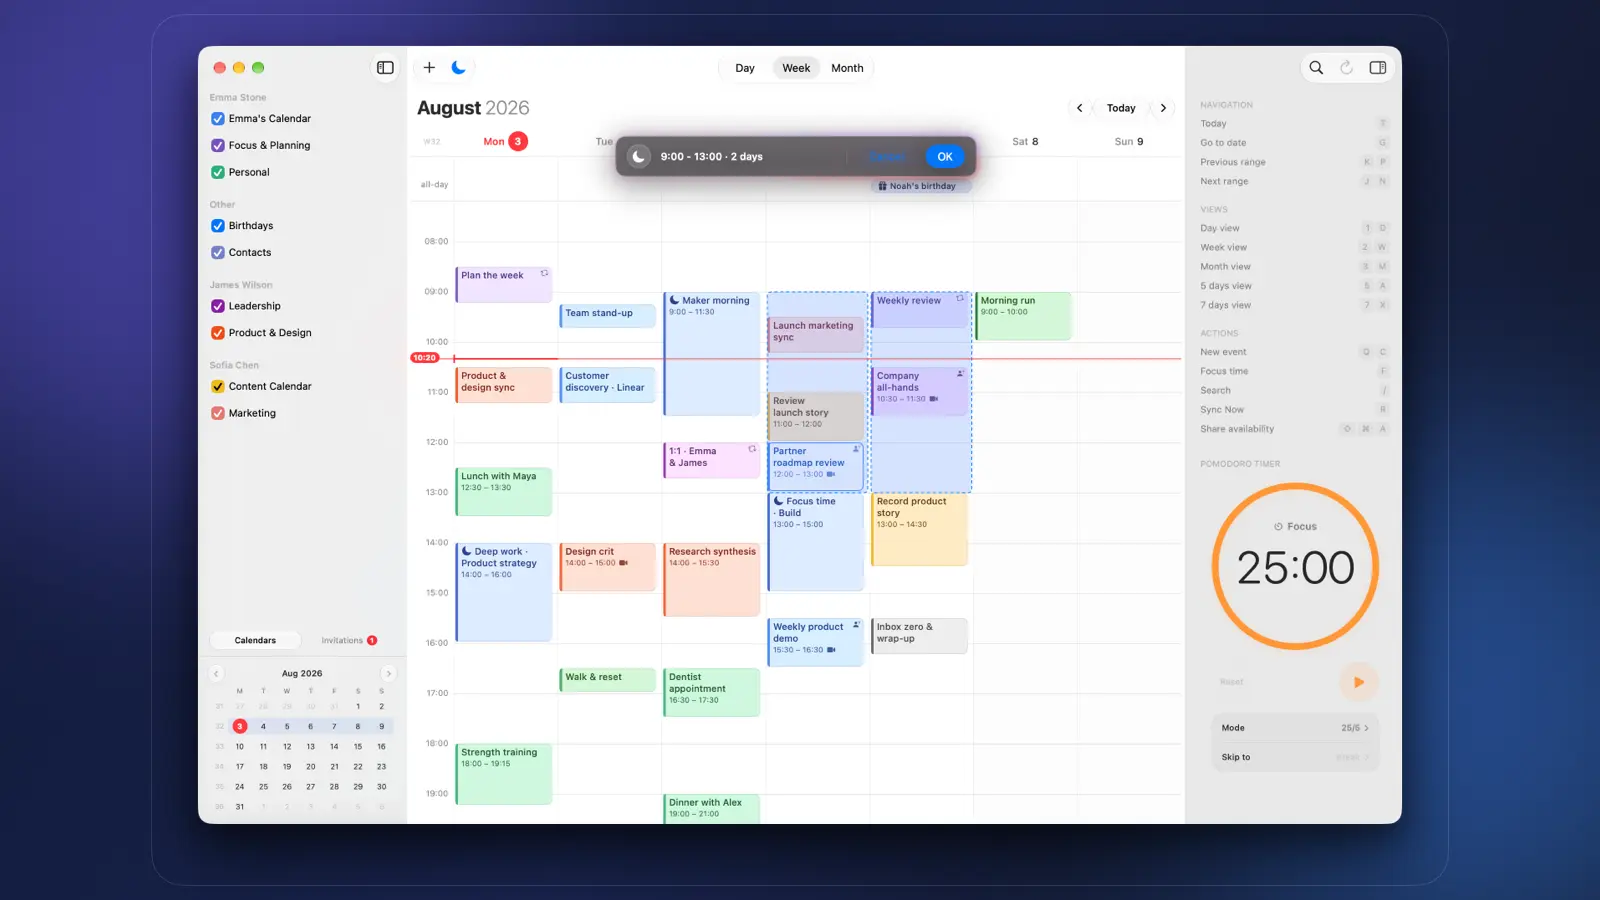Click the plus icon to add event
The height and width of the screenshot is (900, 1600).
[x=429, y=68]
